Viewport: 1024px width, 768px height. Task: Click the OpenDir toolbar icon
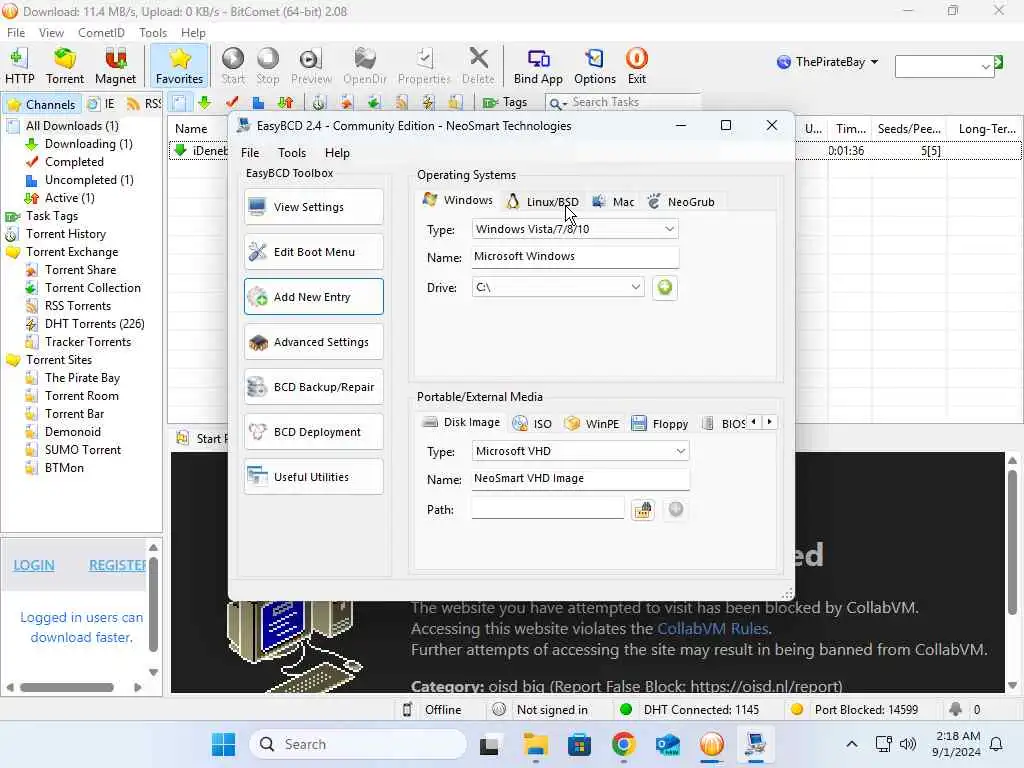tap(364, 66)
